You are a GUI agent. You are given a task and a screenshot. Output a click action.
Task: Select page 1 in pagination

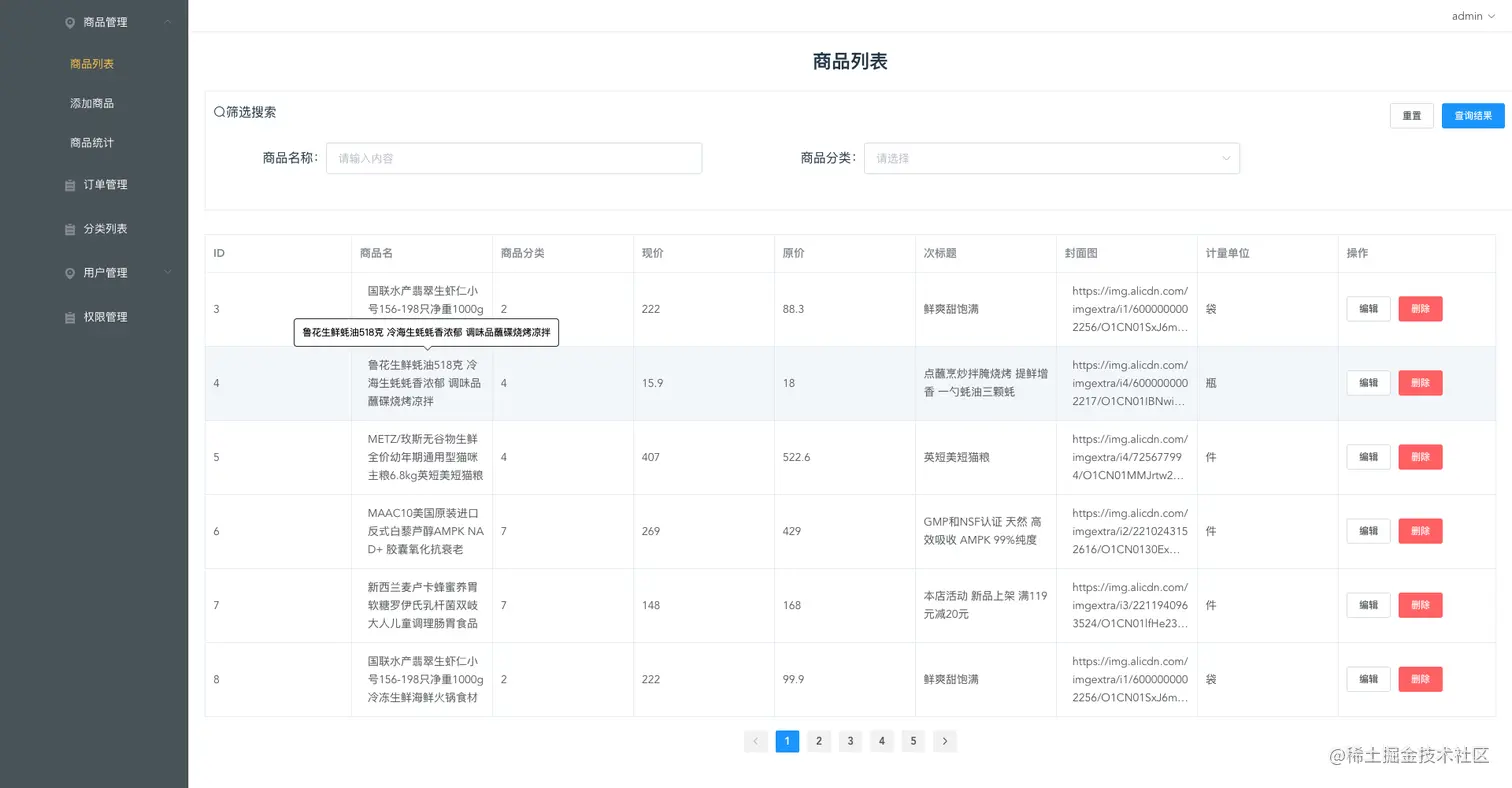coord(787,741)
